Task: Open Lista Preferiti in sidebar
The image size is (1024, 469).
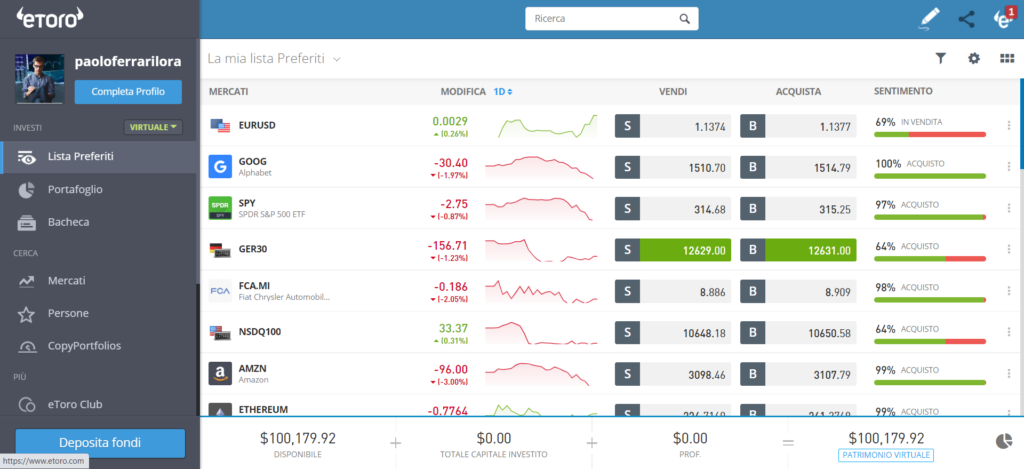Action: click(98, 157)
